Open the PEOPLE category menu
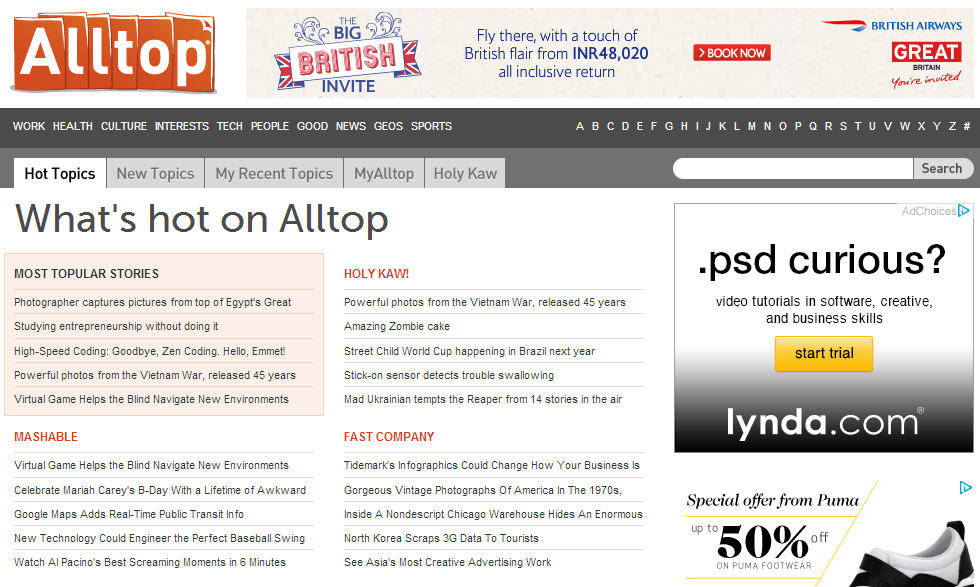The image size is (980, 587). (x=270, y=126)
